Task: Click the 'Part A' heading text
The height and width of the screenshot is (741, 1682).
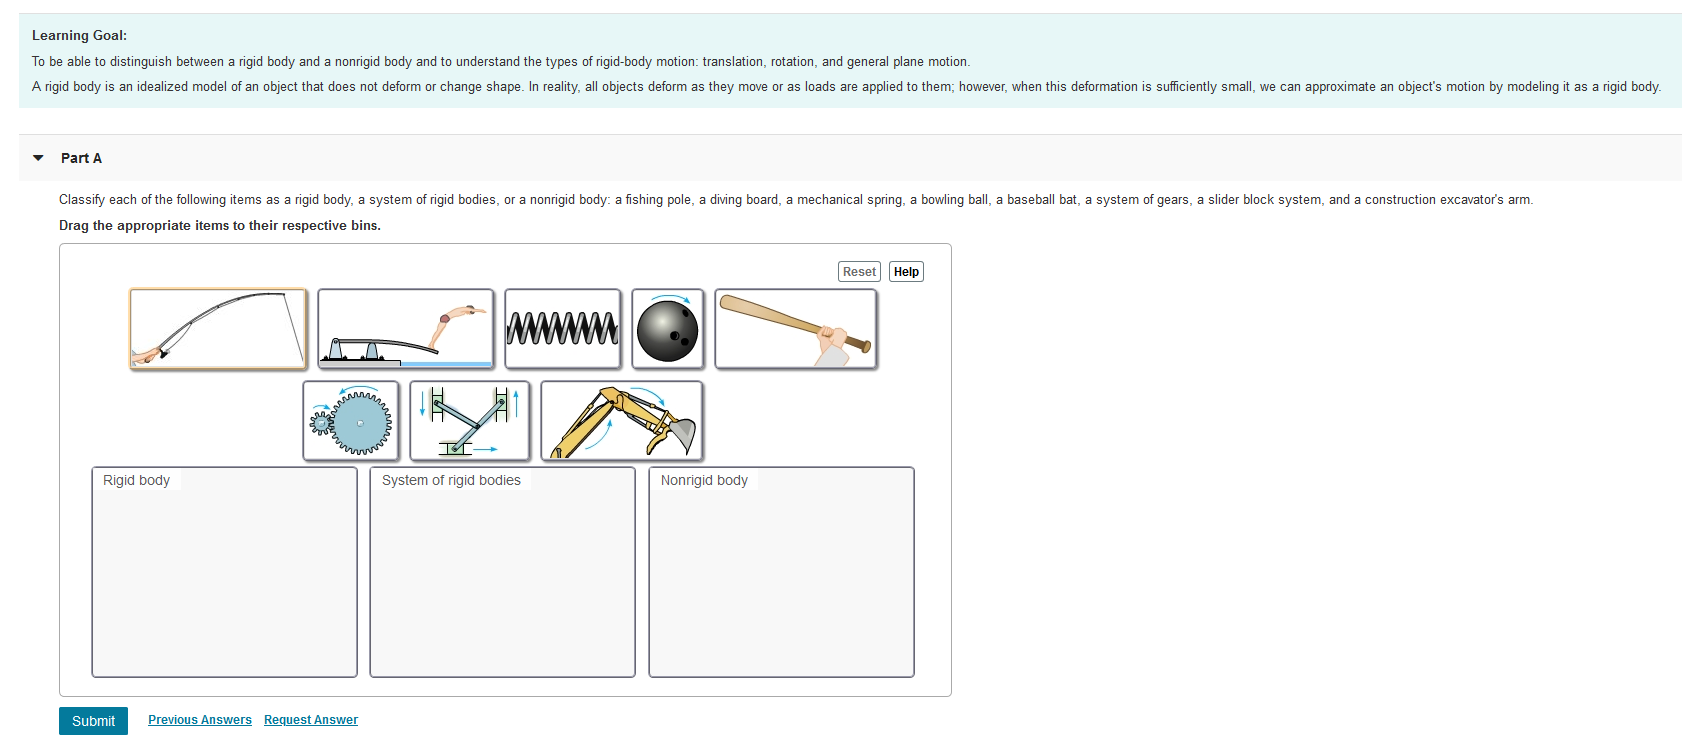Action: tap(81, 158)
